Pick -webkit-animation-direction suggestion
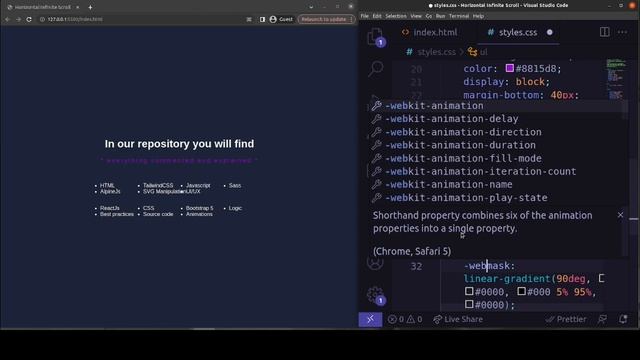The width and height of the screenshot is (640, 360). [x=497, y=132]
